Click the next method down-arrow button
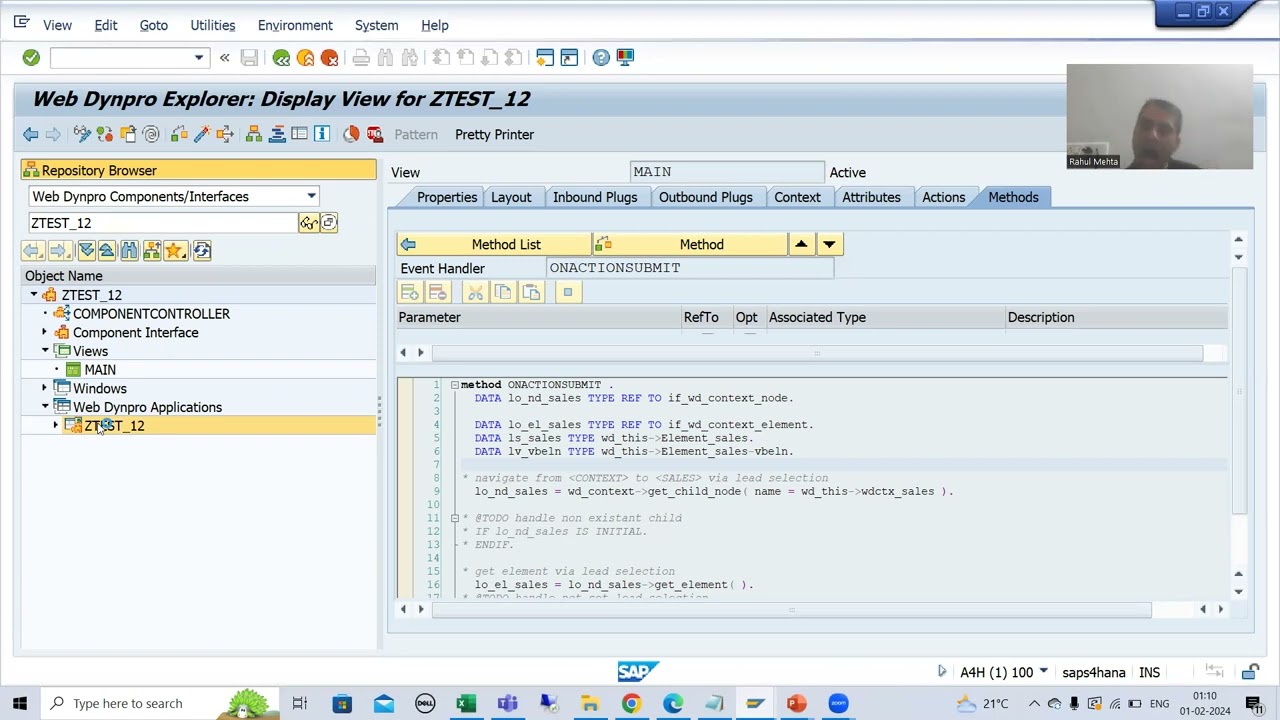Screen dimensions: 1280x720 coord(829,244)
